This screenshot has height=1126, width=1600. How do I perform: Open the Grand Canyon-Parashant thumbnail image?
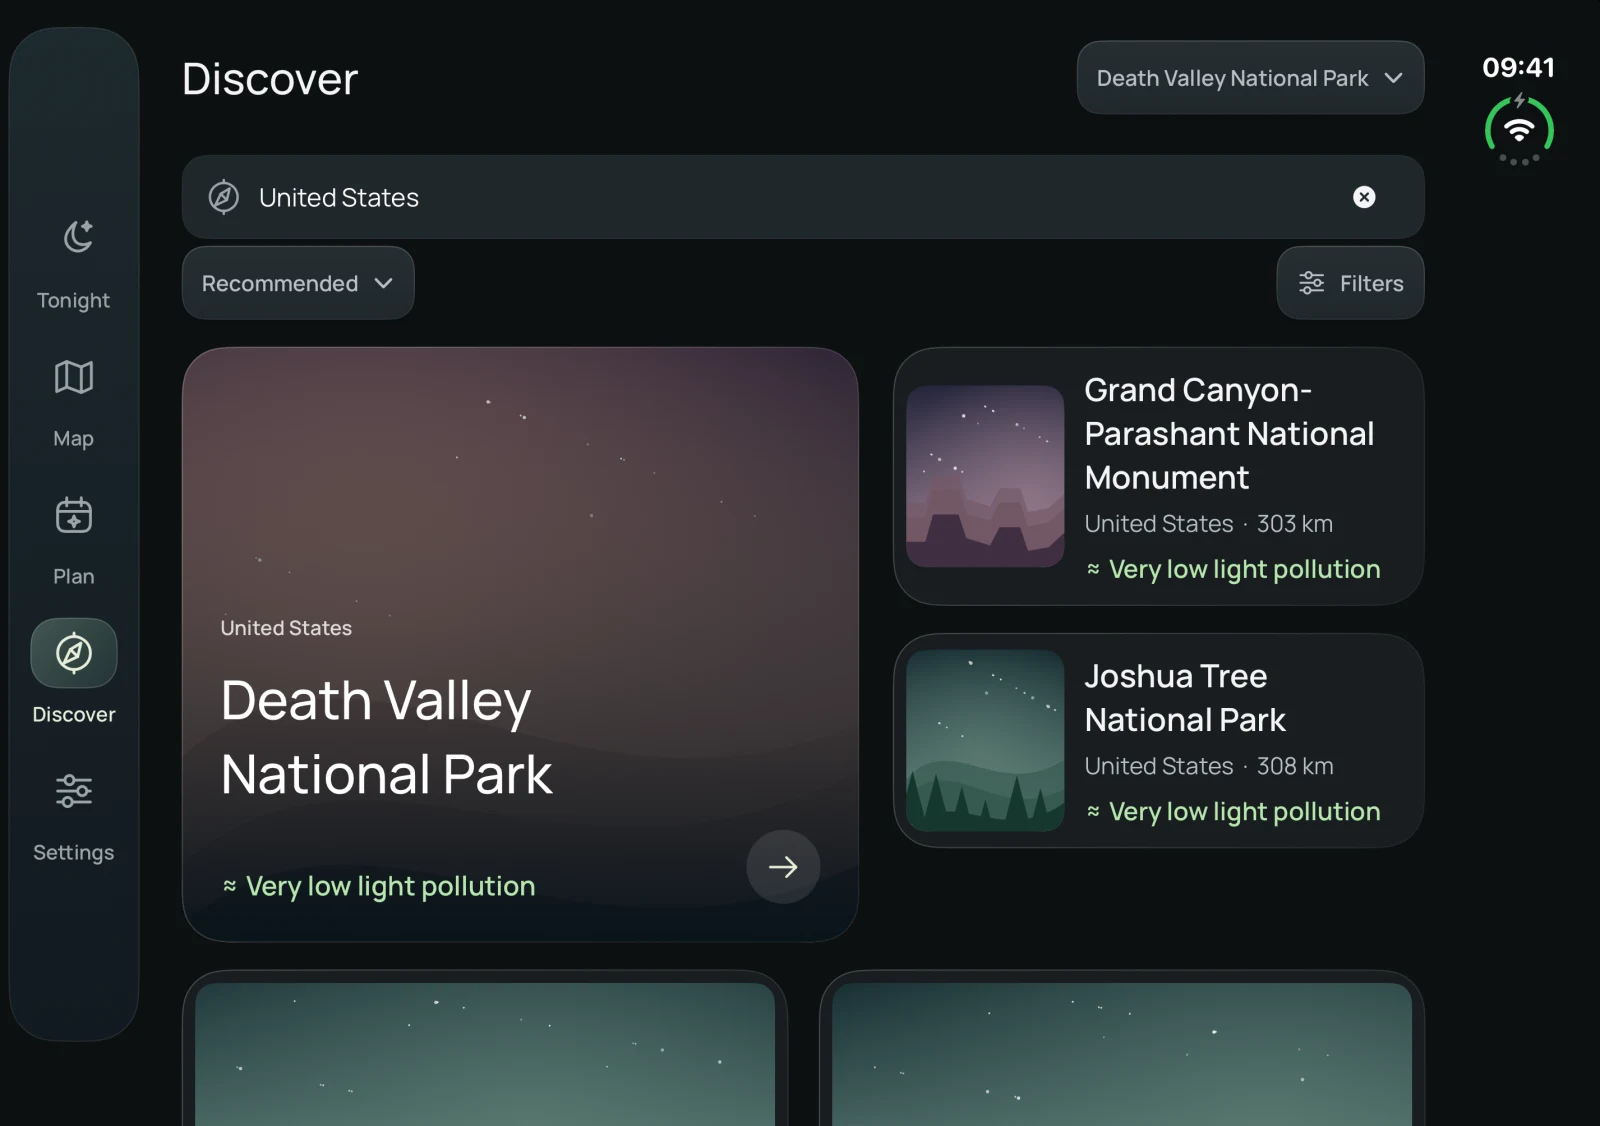point(985,476)
